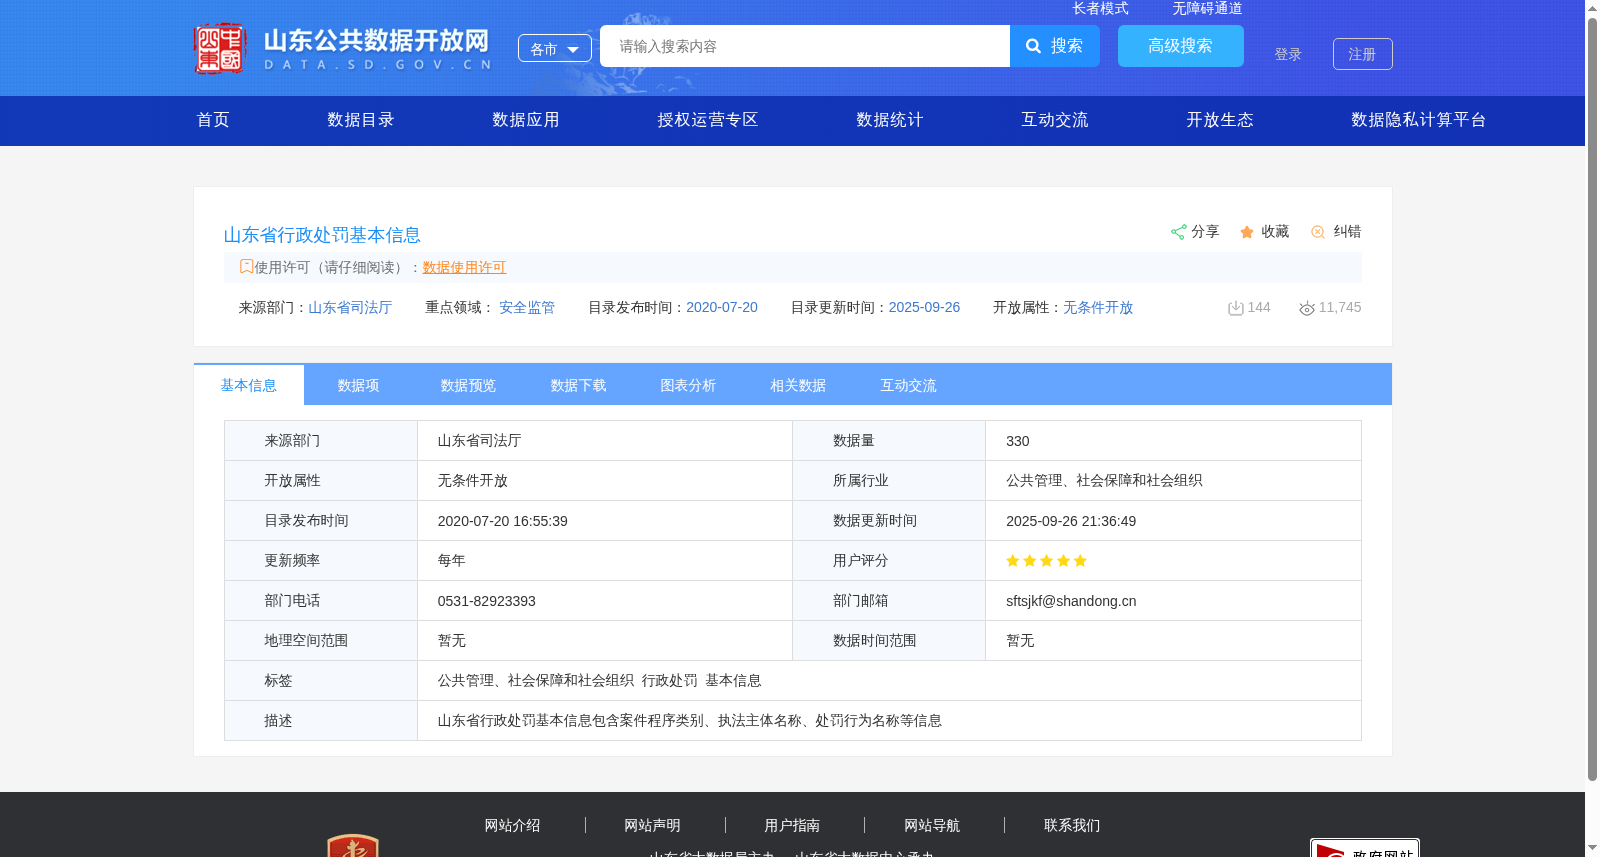Click the 纠错 label
Screen dimensions: 1600x857
[1347, 232]
